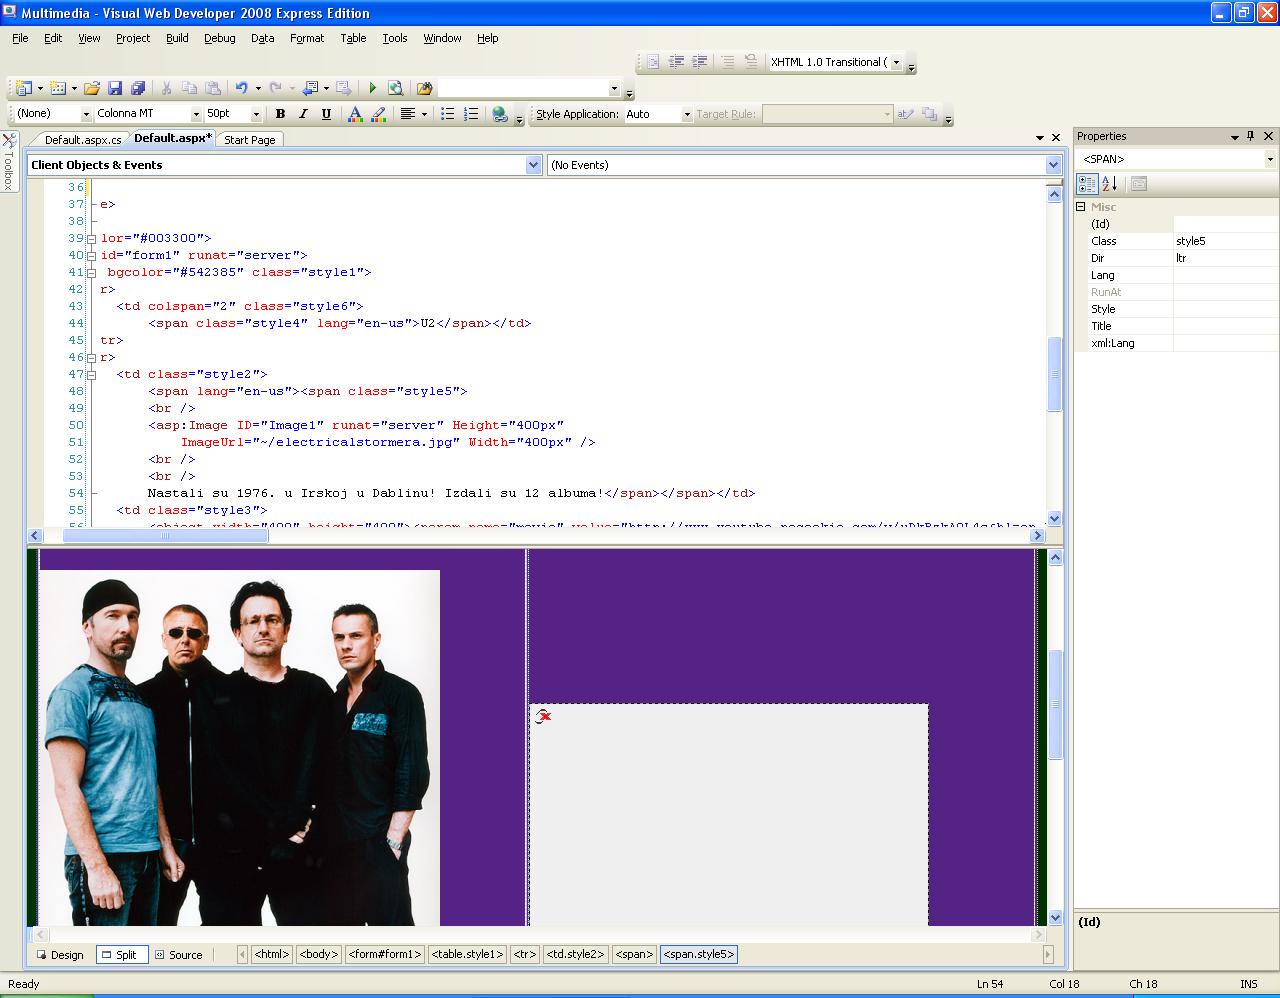The width and height of the screenshot is (1280, 998).
Task: Save the current file via floppy icon
Action: 115,88
